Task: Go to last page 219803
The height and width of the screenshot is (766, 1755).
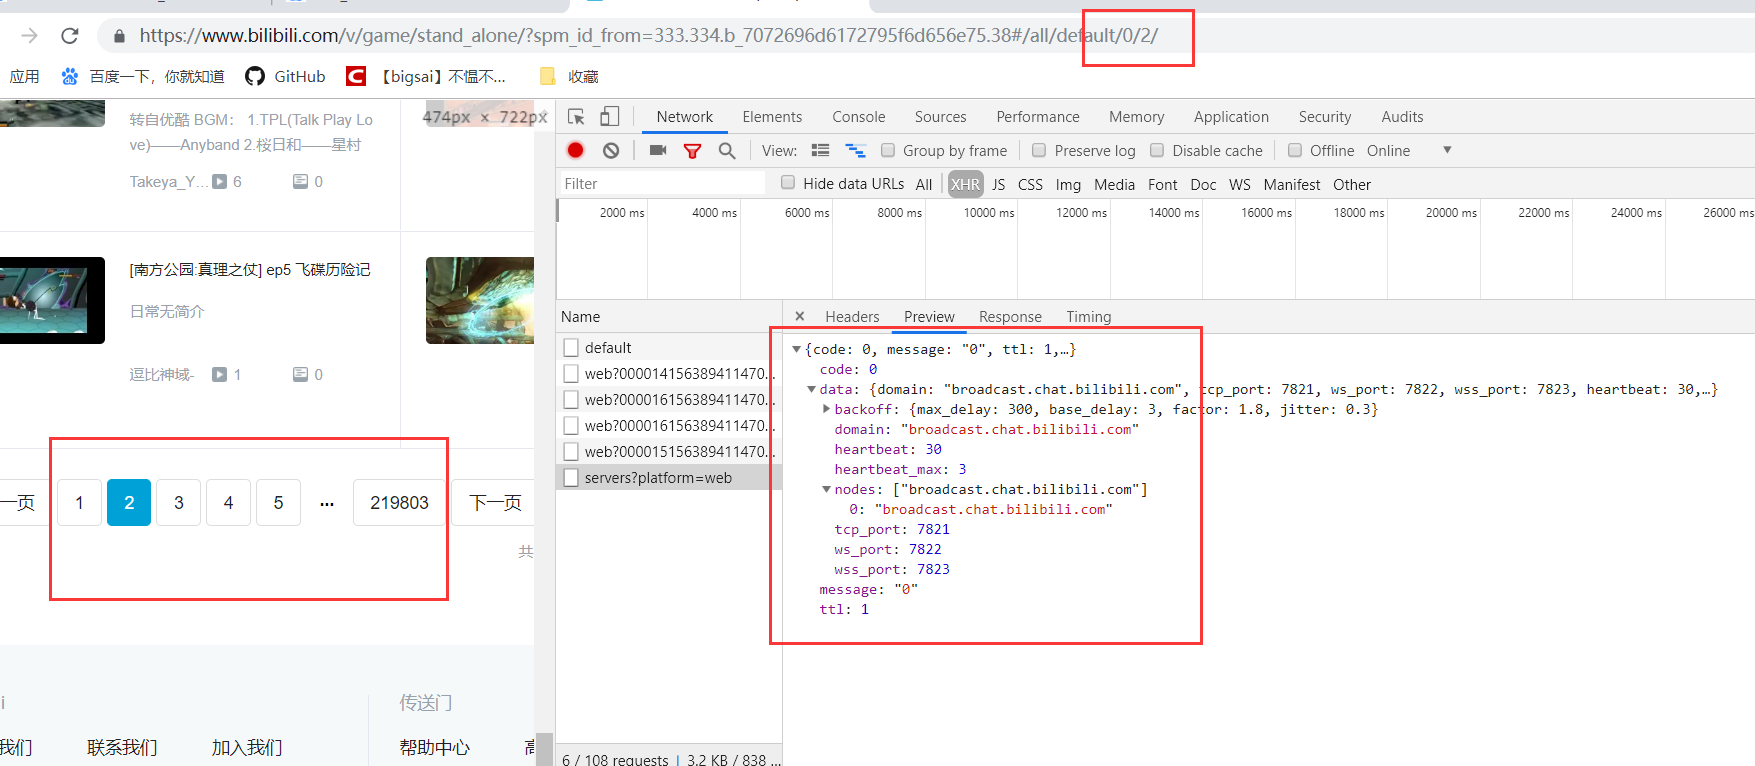Action: tap(399, 502)
